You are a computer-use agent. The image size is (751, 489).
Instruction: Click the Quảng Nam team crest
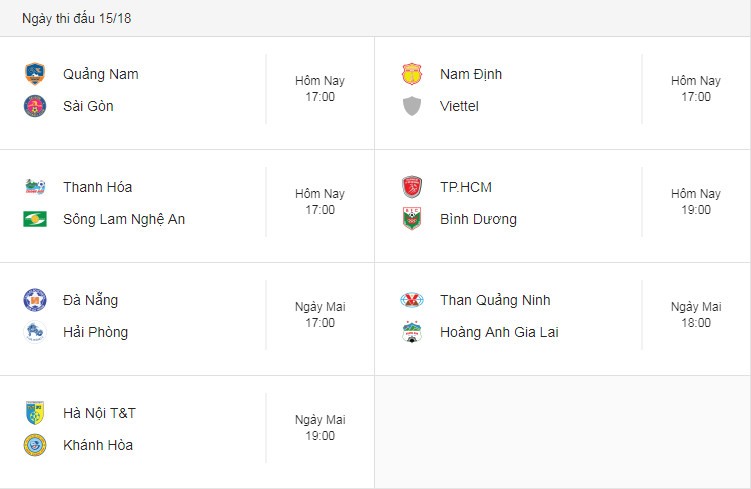(x=35, y=74)
